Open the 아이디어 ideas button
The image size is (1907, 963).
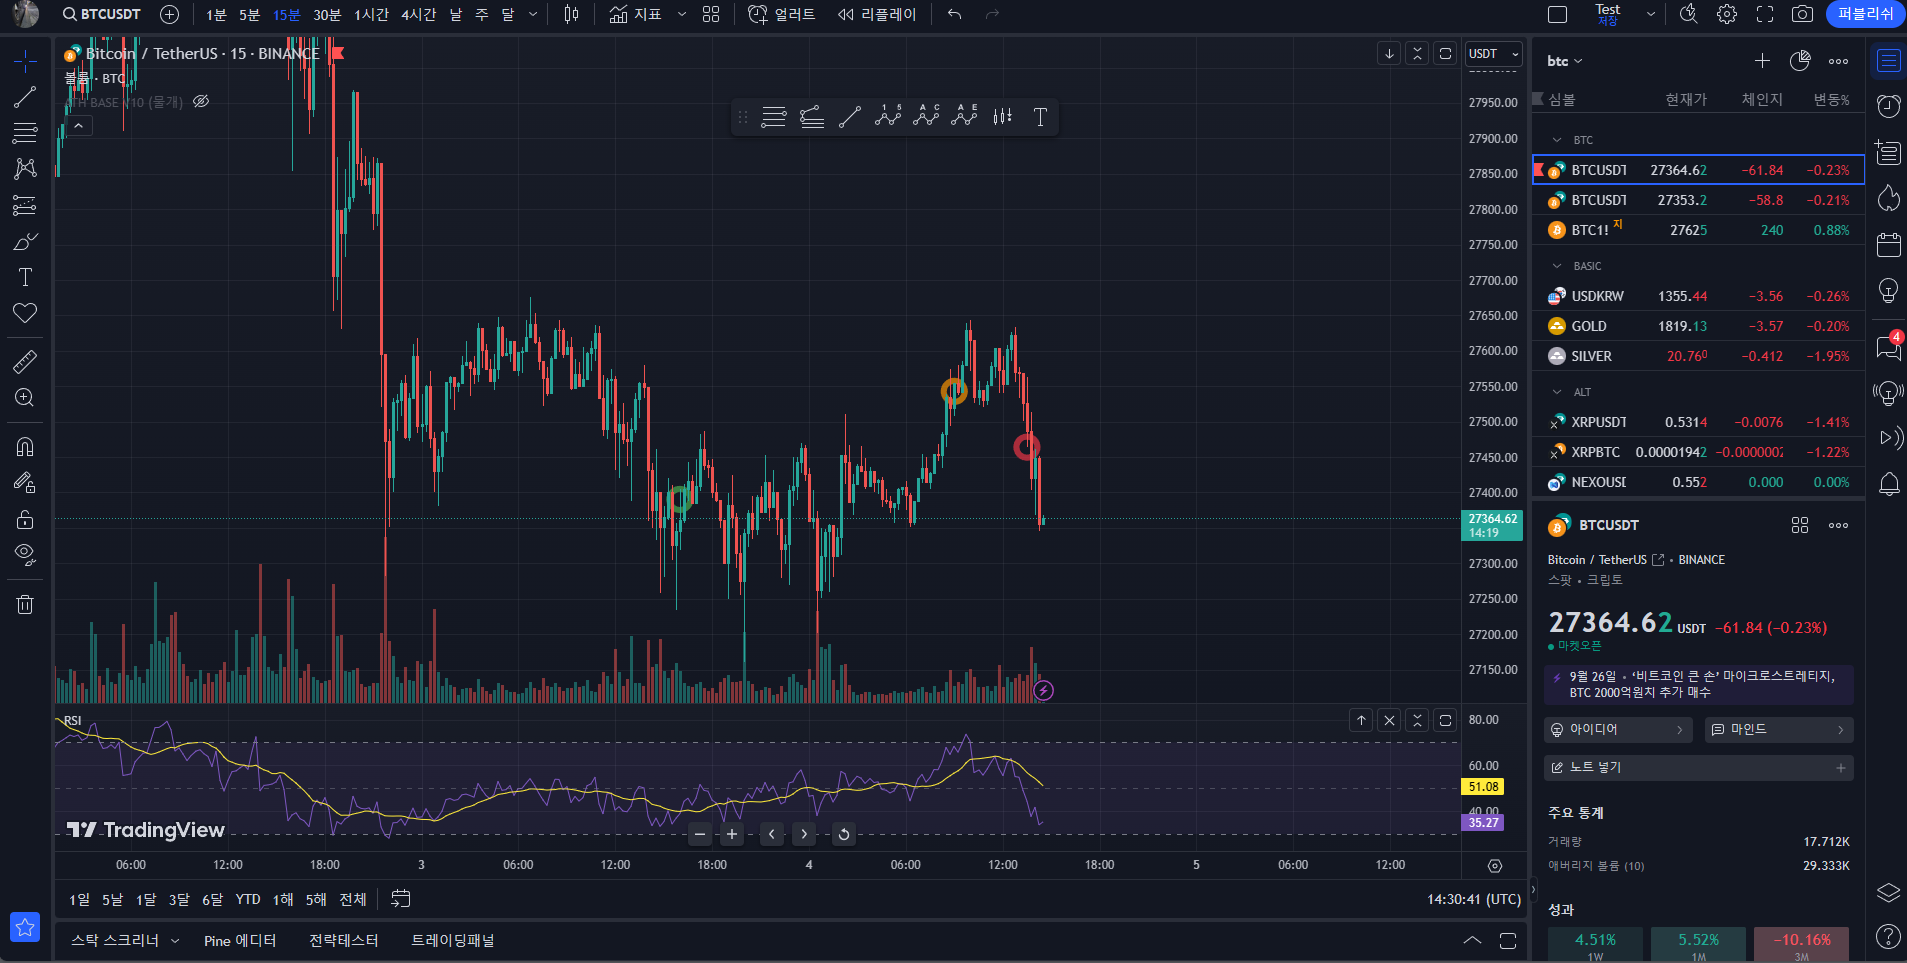[1618, 730]
